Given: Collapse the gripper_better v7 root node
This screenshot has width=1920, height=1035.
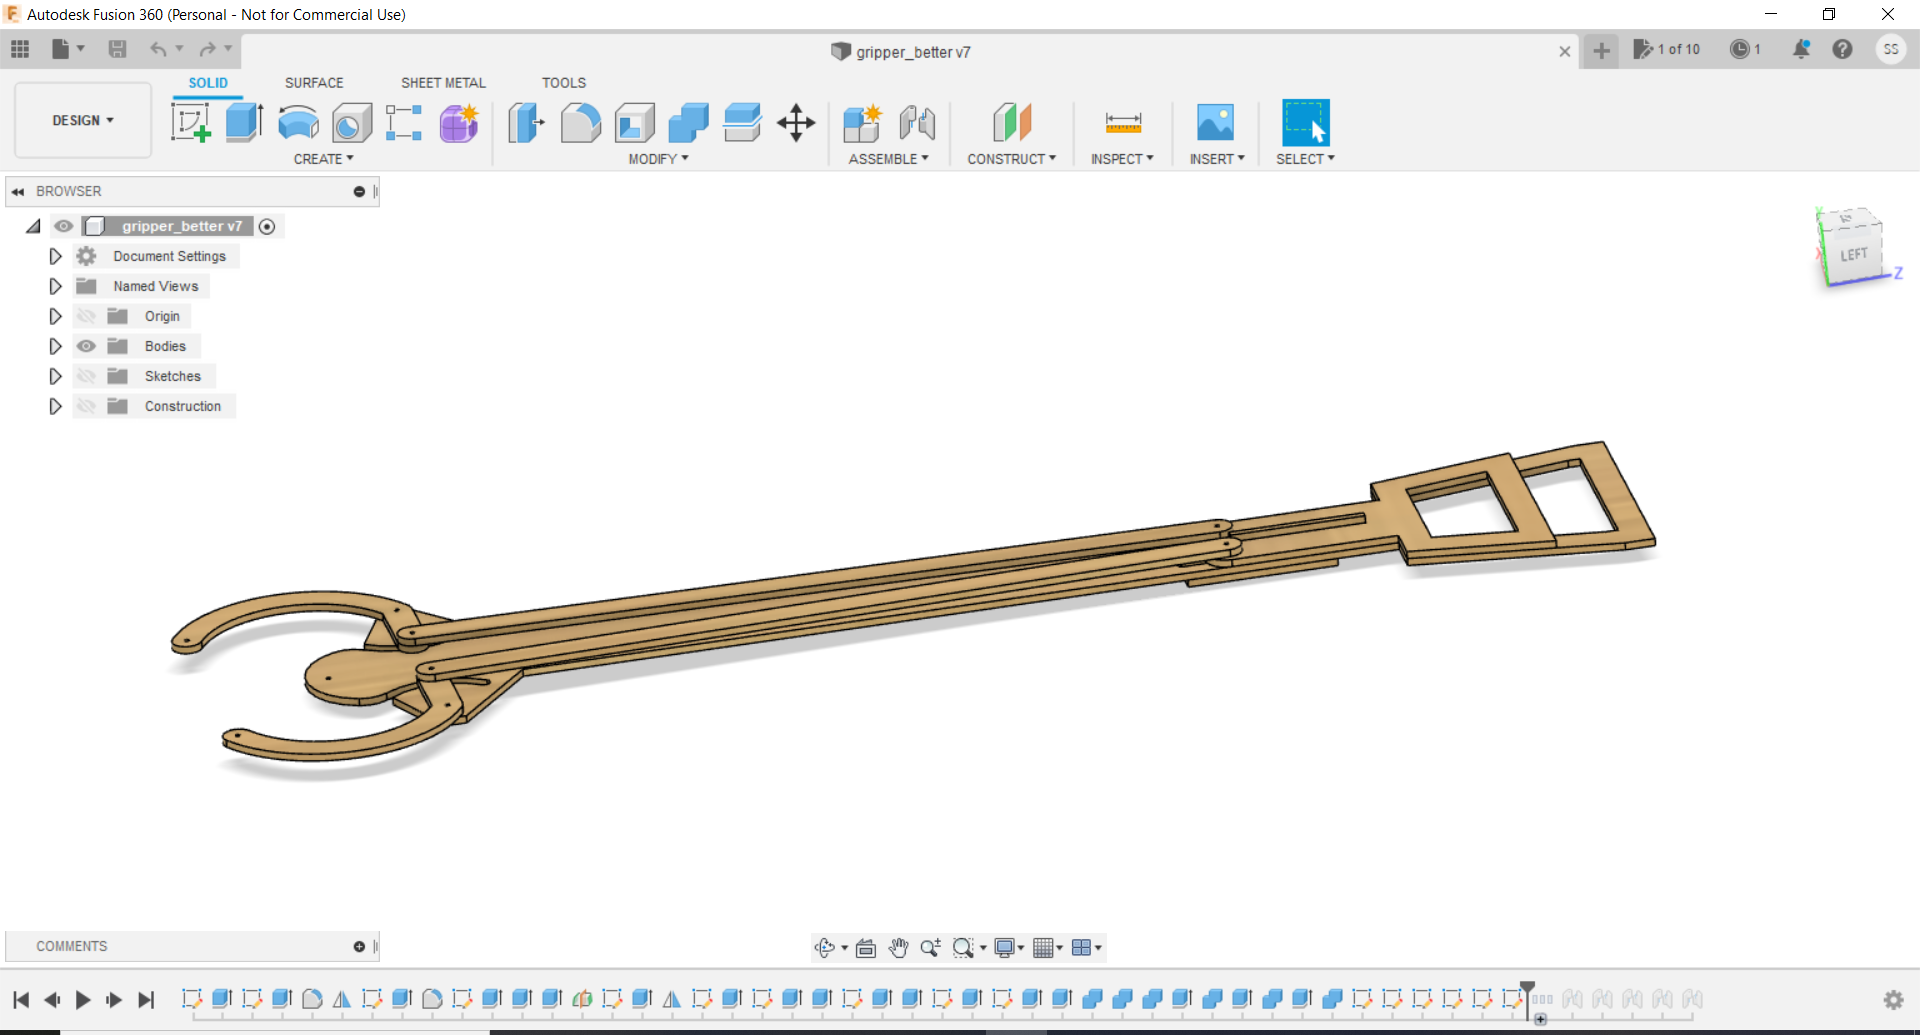Looking at the screenshot, I should [33, 226].
